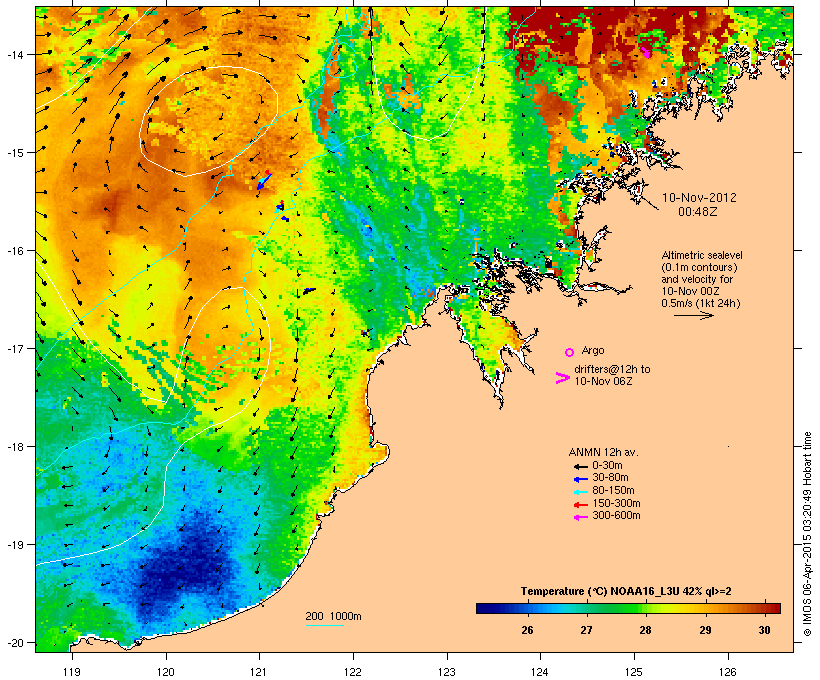820x680 pixels.
Task: Click the (0.1m contours) text
Action: point(699,267)
